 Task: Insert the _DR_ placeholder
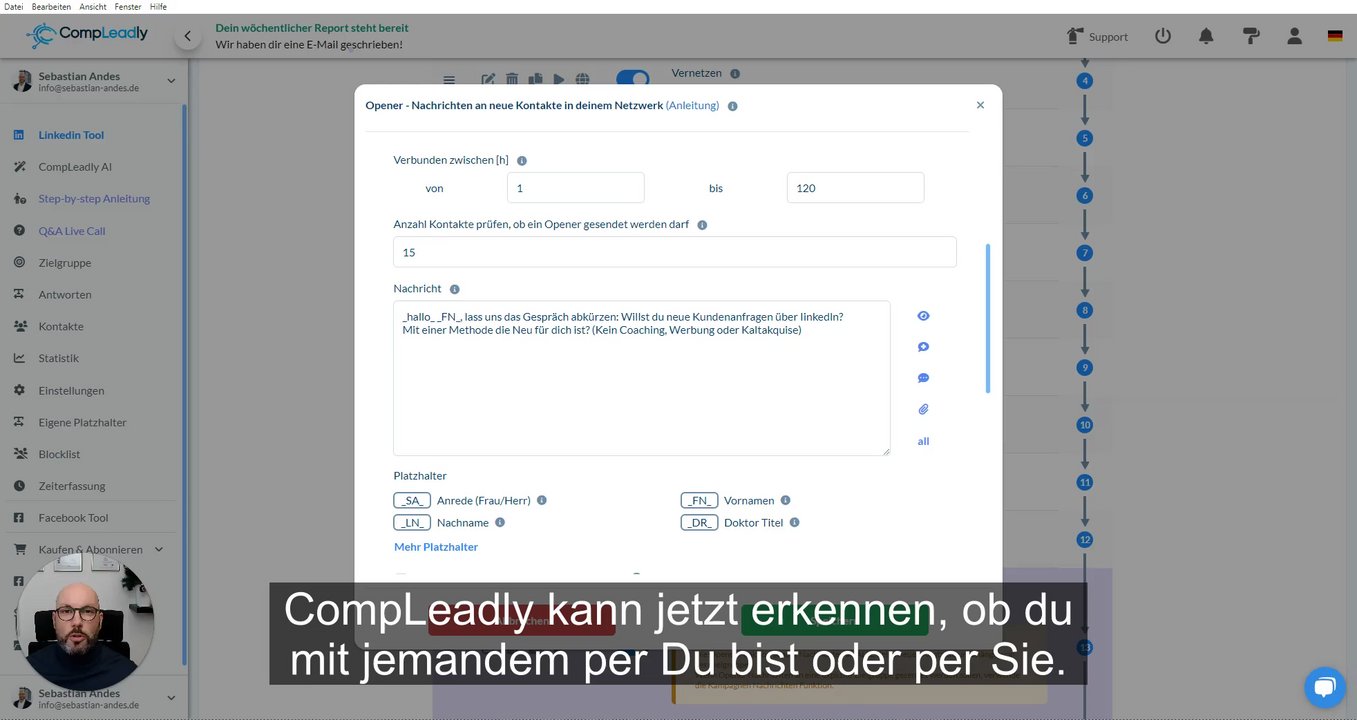[700, 522]
